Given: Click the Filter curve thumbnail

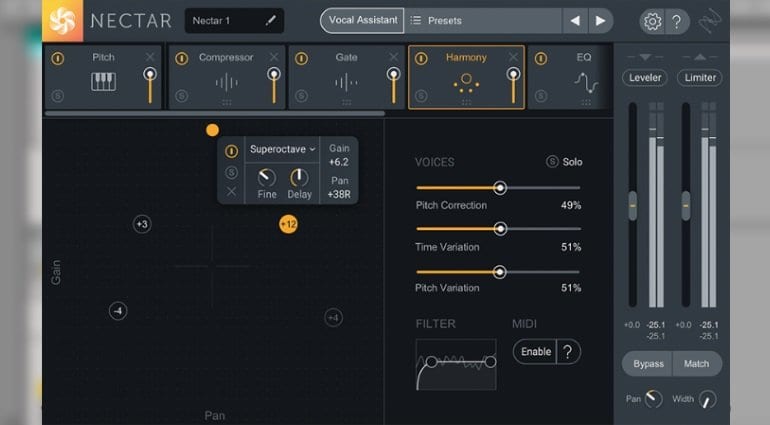Looking at the screenshot, I should coord(456,365).
